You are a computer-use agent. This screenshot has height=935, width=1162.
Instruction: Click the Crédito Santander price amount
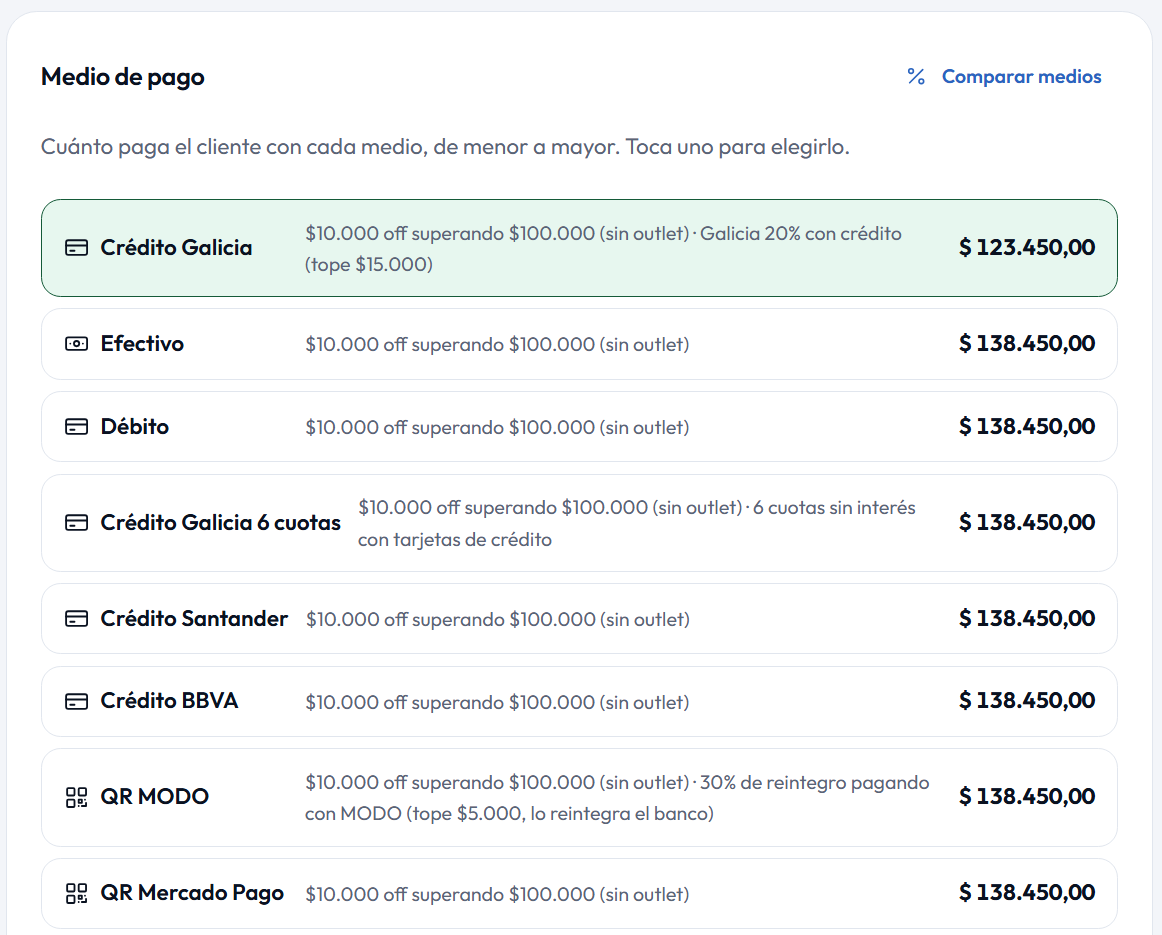coord(1027,619)
